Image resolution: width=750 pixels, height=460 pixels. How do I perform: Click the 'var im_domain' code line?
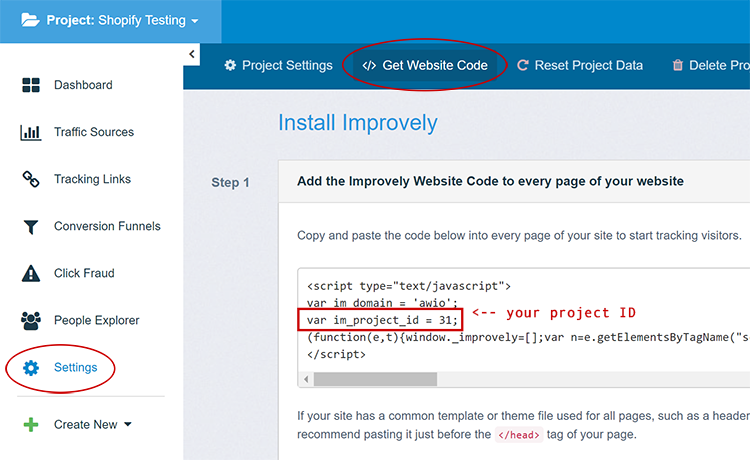coord(382,303)
